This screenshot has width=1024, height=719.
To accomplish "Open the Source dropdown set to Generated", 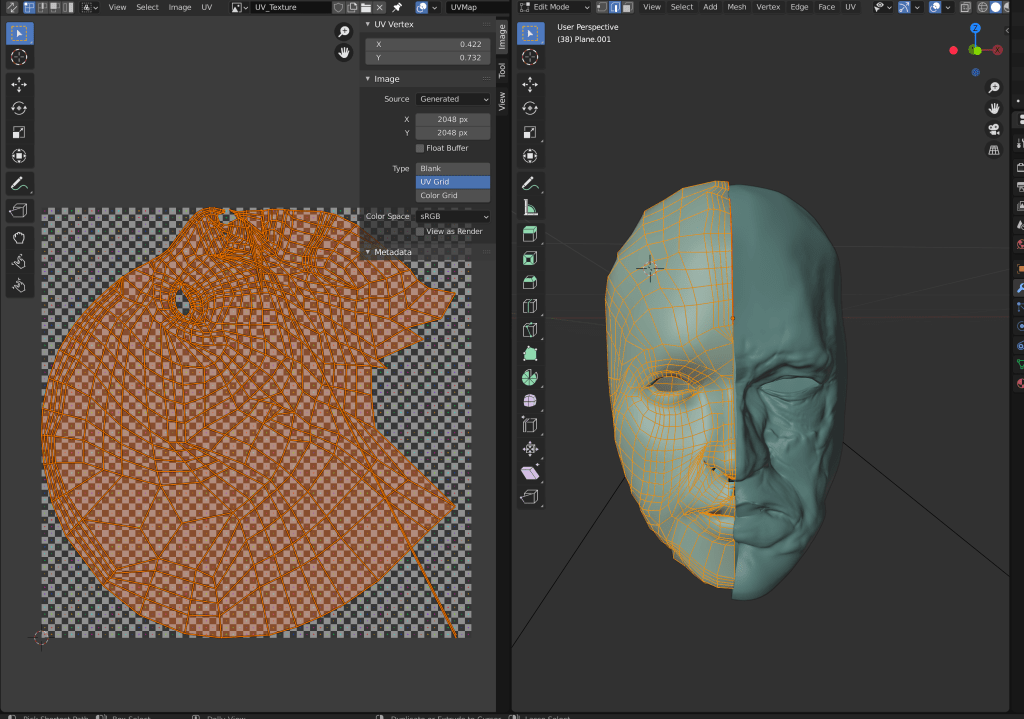I will (x=453, y=99).
